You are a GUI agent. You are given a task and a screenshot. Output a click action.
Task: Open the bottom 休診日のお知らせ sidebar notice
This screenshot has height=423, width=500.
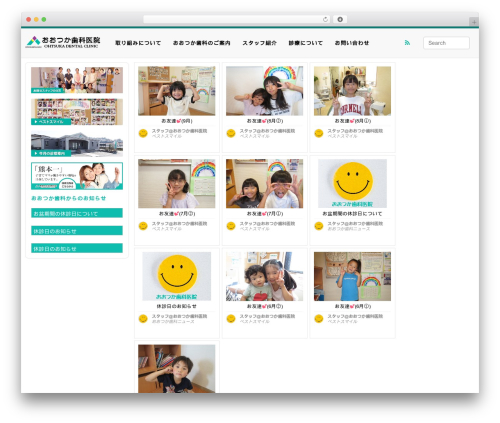pyautogui.click(x=77, y=248)
